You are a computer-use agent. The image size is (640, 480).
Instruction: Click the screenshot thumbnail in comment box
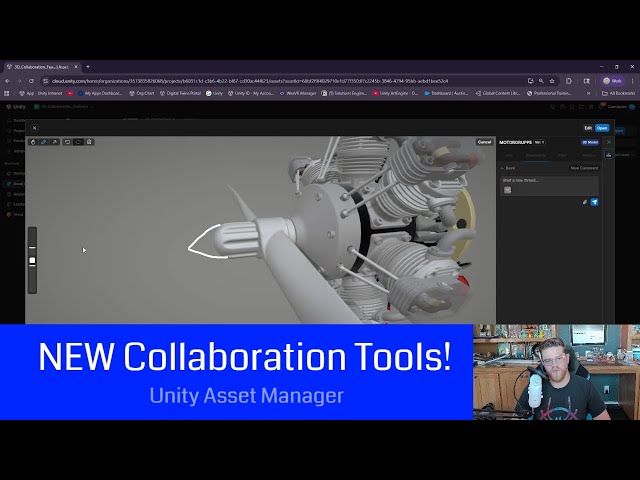tap(507, 190)
